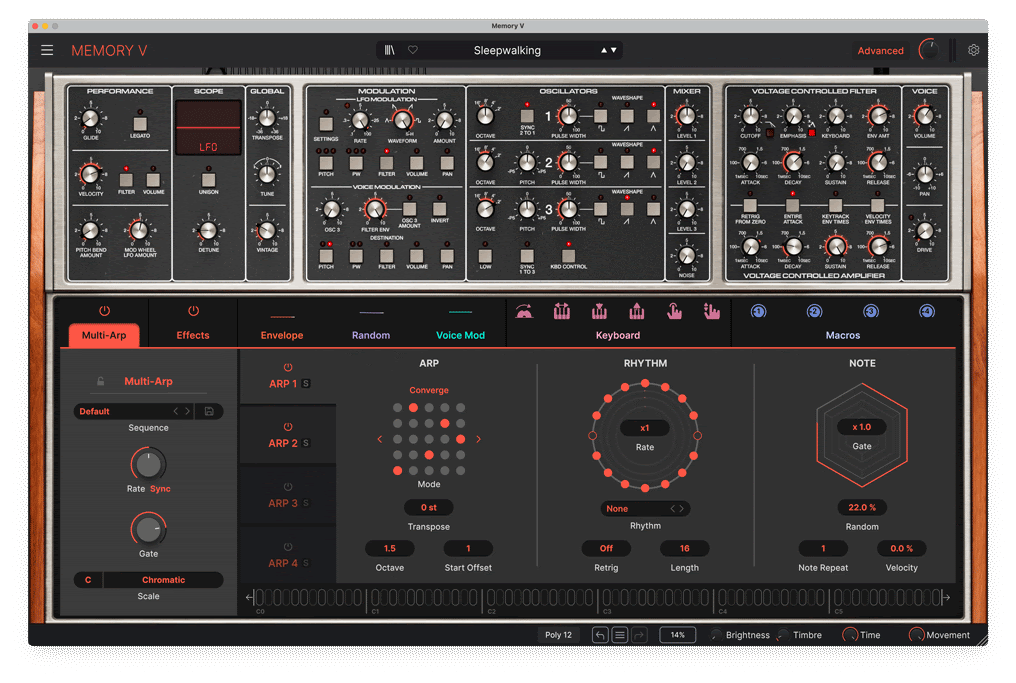
Task: Solo ARP 1 with the S button
Action: coord(306,384)
